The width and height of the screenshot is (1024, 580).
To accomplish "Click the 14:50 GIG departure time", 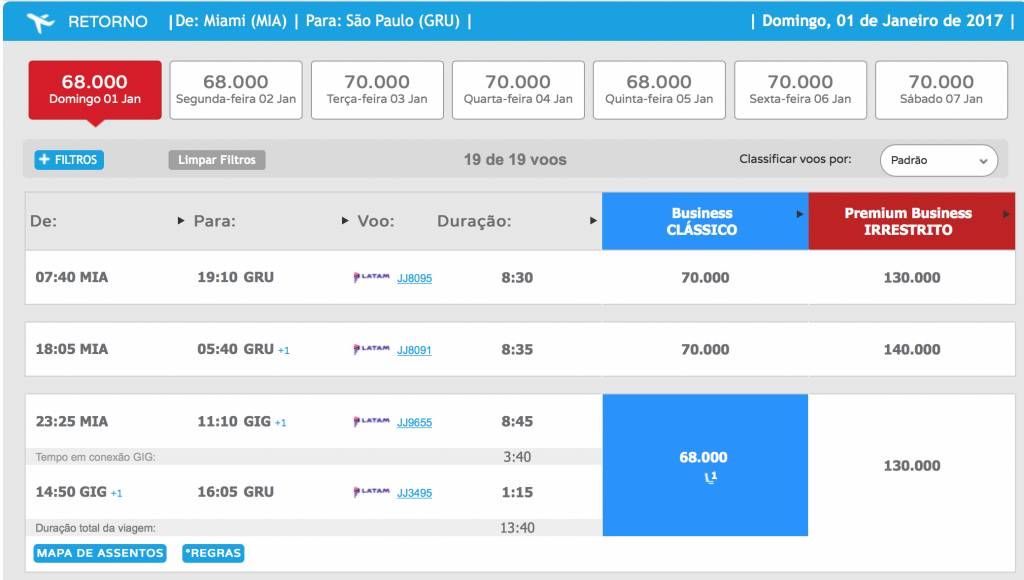I will (71, 492).
